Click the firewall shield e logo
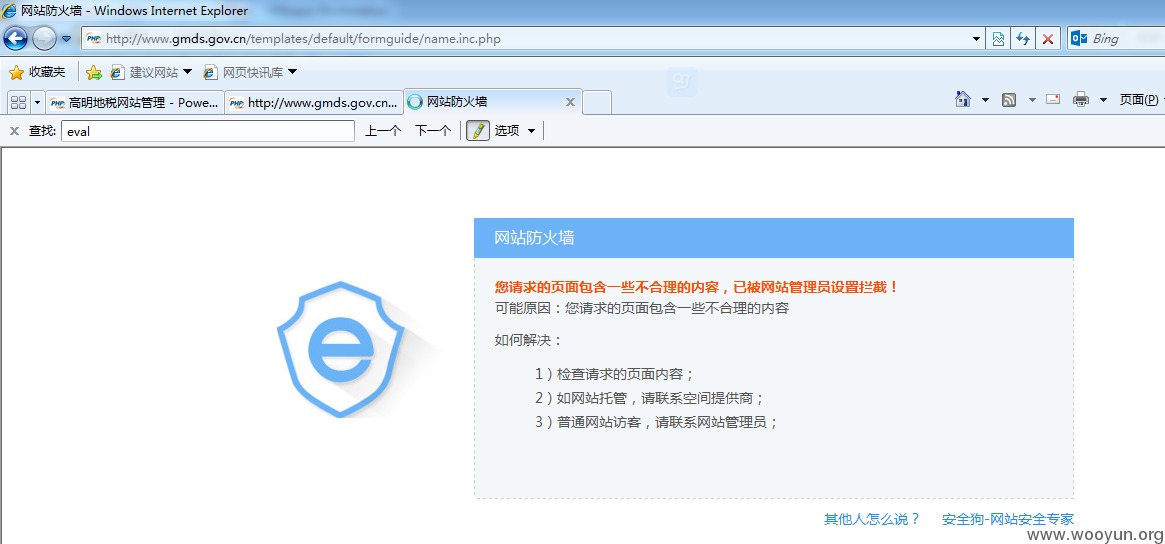 point(341,349)
